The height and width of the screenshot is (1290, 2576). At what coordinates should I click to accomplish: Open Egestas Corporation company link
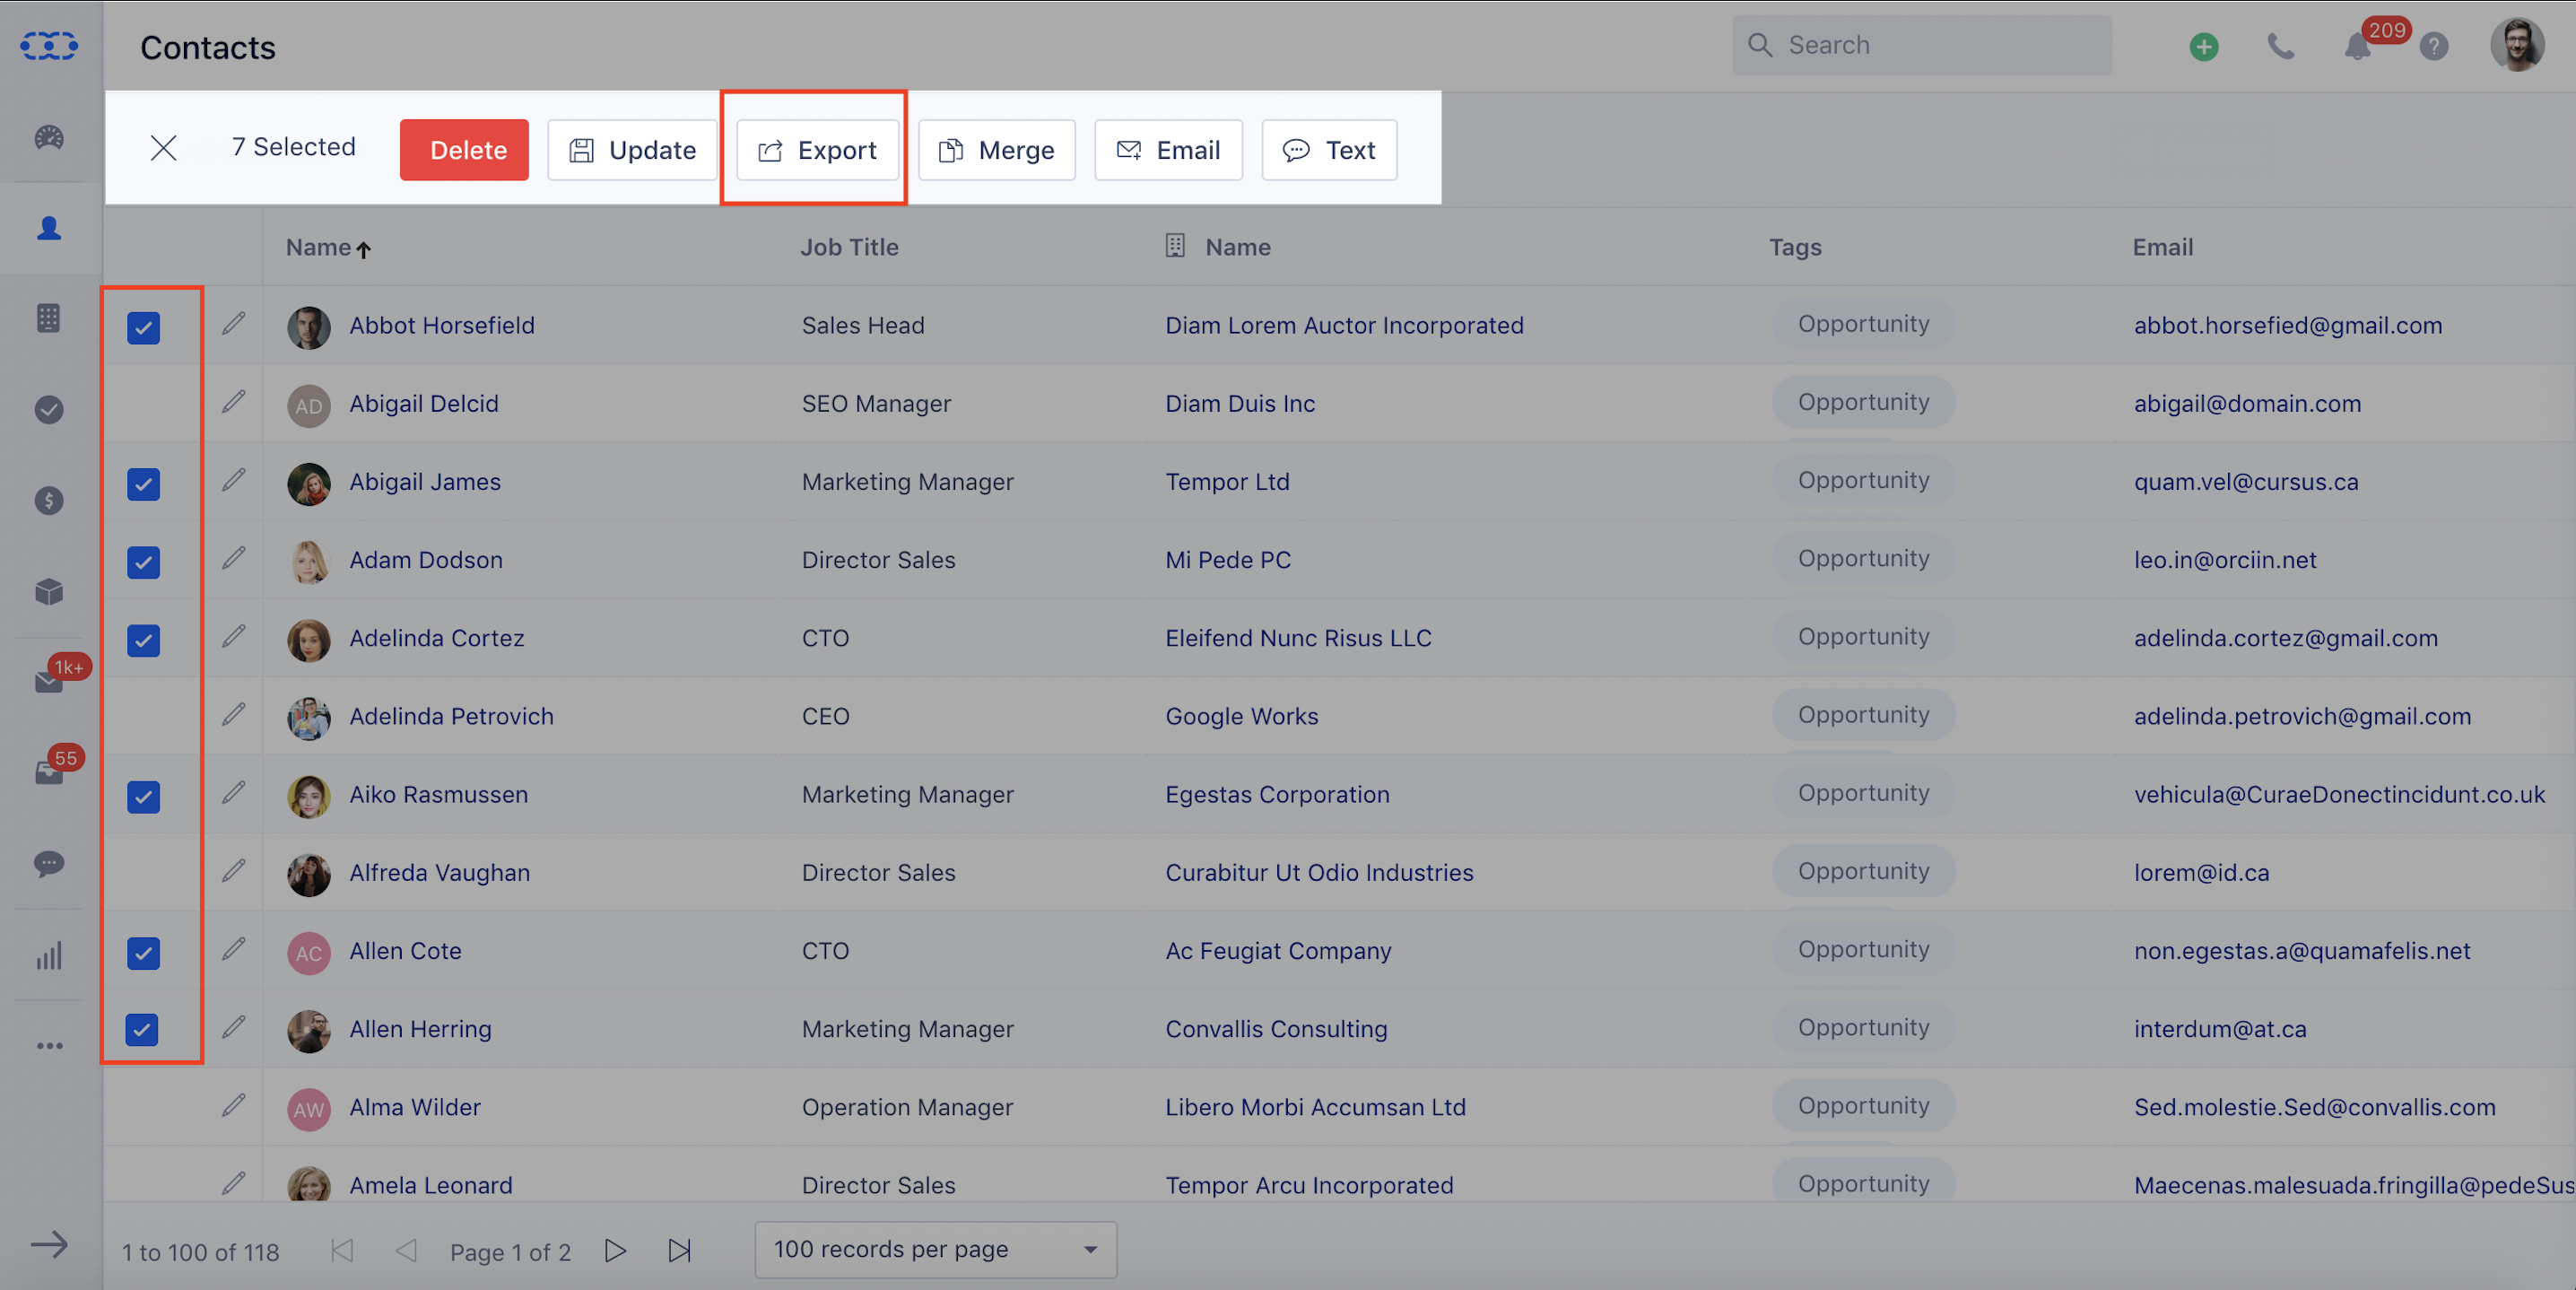(x=1277, y=794)
